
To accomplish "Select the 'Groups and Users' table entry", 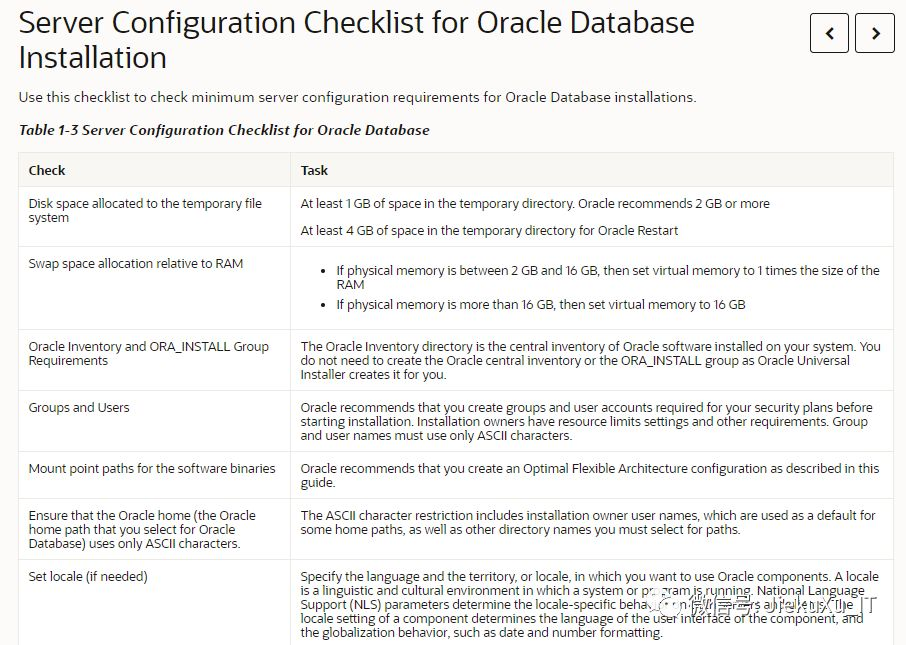I will pyautogui.click(x=81, y=407).
